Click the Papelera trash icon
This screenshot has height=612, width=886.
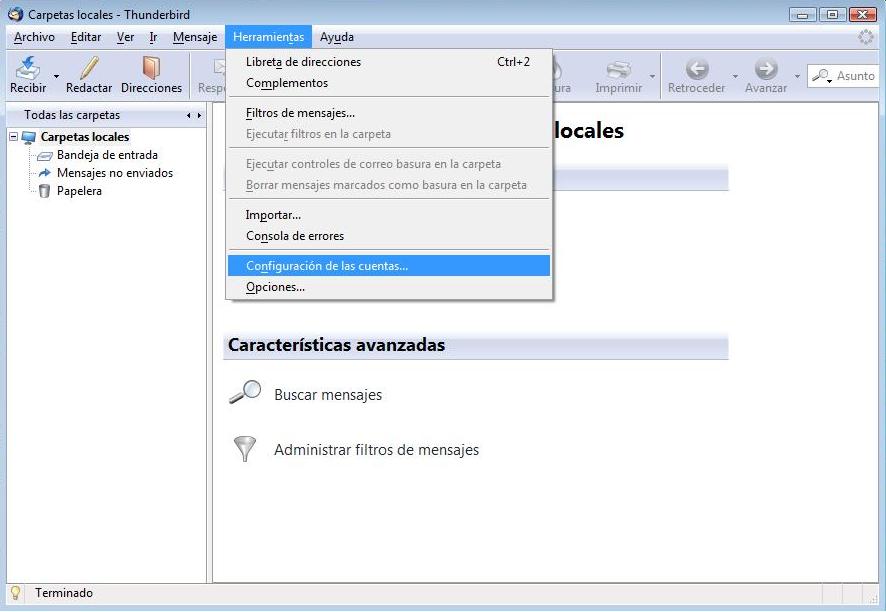(x=44, y=191)
